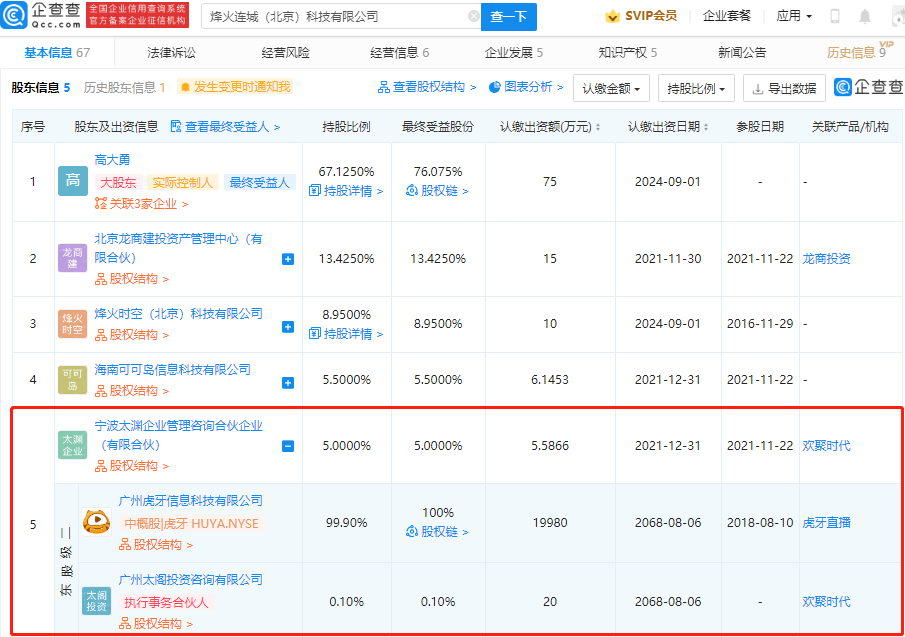Open 海南可可岛信息科技有限公司 link
Image resolution: width=905 pixels, height=637 pixels.
pyautogui.click(x=173, y=370)
